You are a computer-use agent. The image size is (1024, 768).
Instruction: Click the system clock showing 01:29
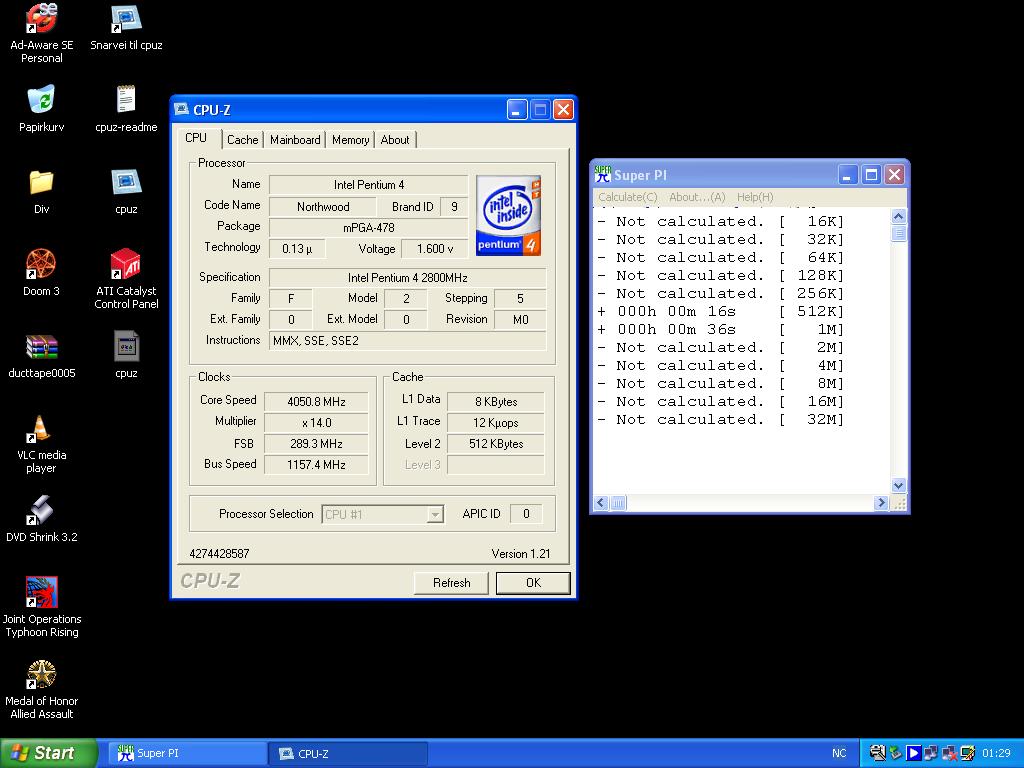tap(996, 753)
